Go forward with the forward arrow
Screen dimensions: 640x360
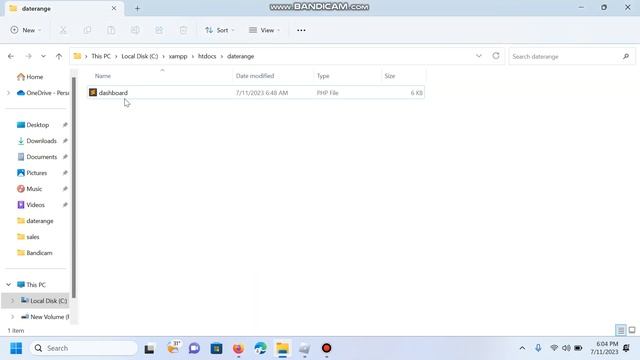[x=28, y=56]
